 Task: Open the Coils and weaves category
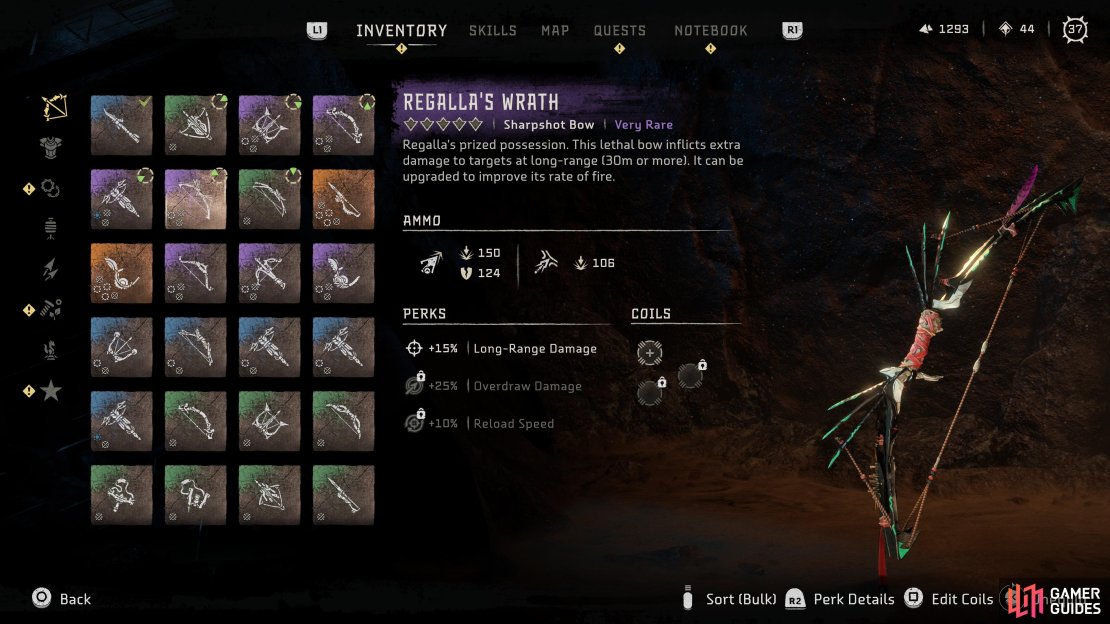coord(50,188)
